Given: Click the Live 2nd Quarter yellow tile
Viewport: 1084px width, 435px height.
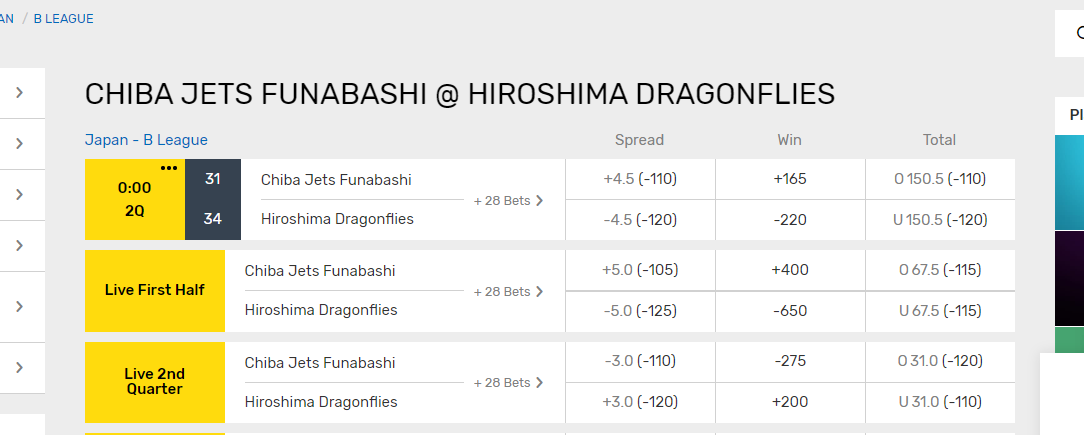Looking at the screenshot, I should [x=155, y=382].
